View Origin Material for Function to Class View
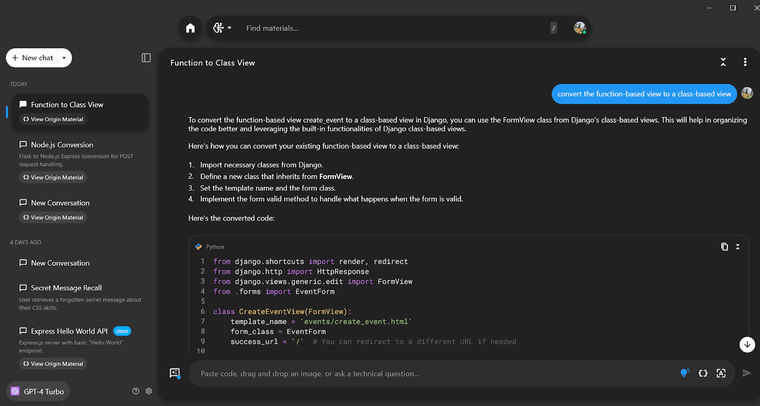760x406 pixels. [x=53, y=119]
